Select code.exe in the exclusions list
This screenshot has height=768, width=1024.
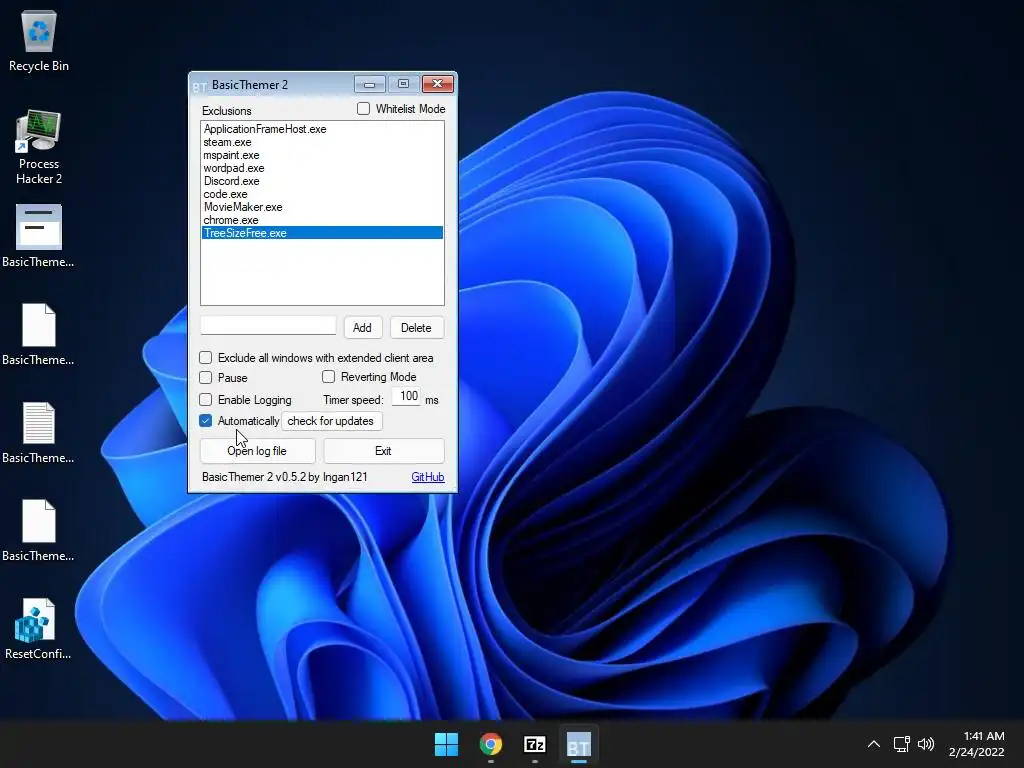(322, 194)
